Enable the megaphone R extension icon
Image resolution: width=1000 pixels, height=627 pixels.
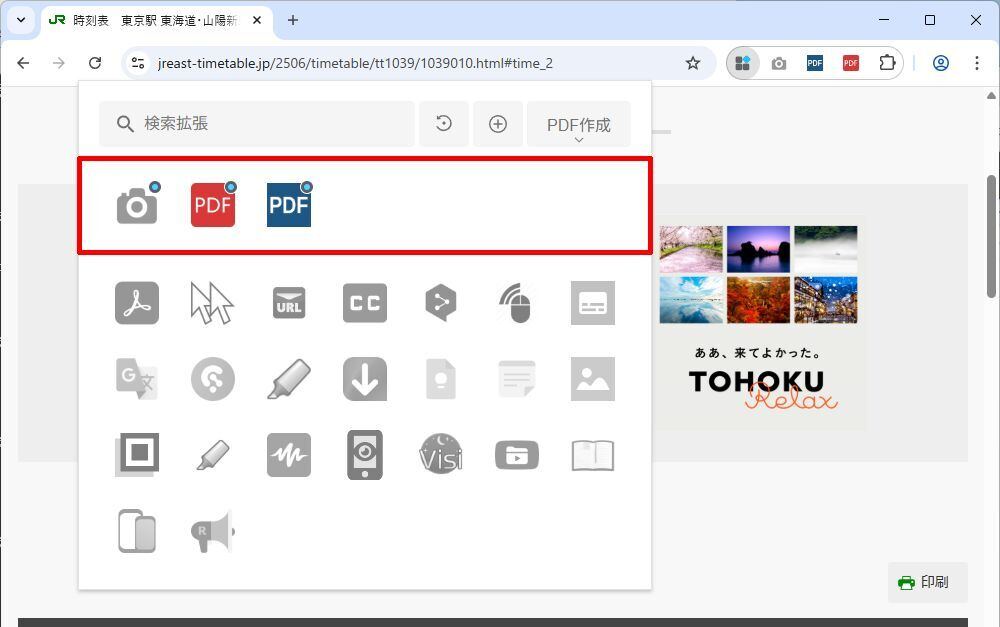pyautogui.click(x=213, y=531)
